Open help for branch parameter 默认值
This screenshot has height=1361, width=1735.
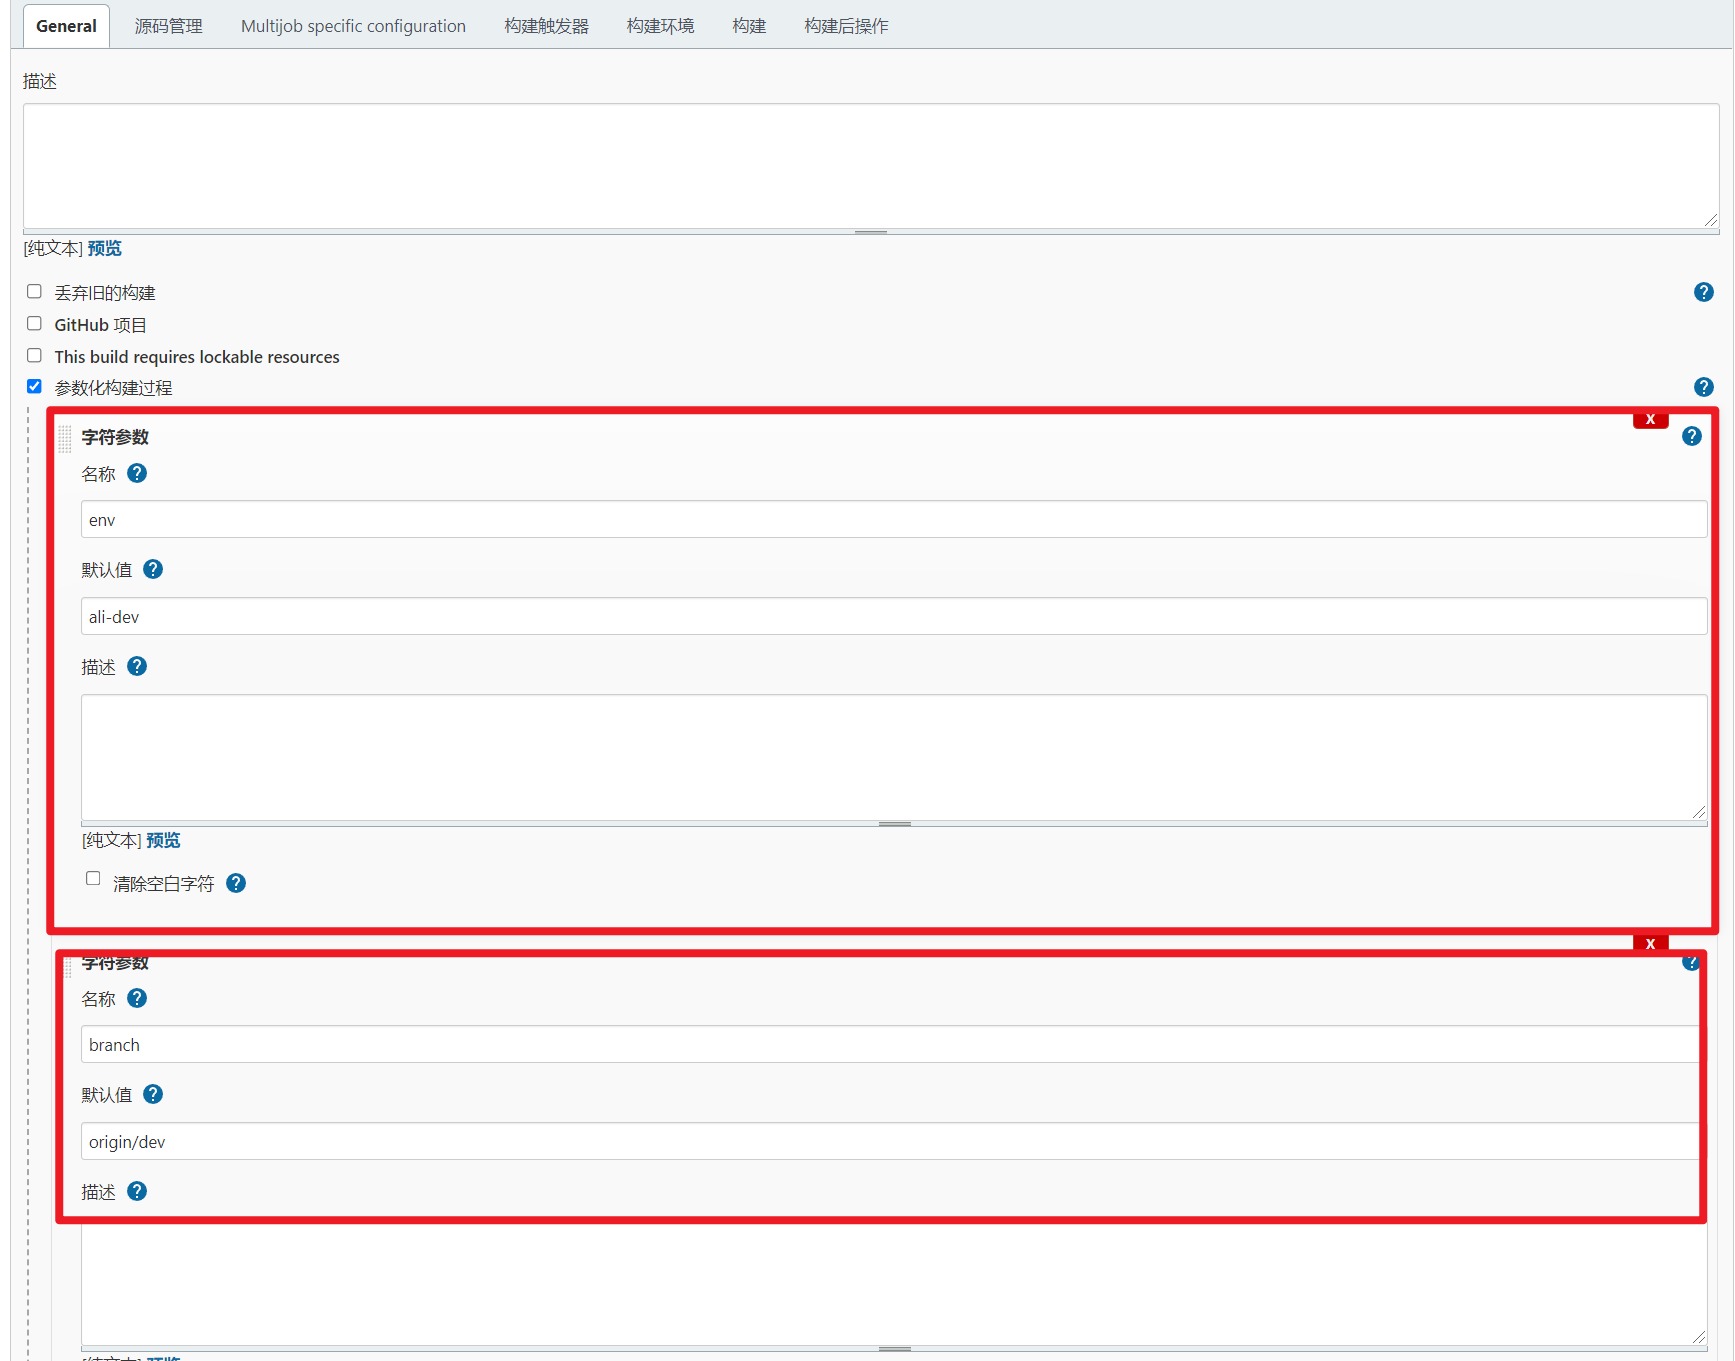pos(153,1094)
